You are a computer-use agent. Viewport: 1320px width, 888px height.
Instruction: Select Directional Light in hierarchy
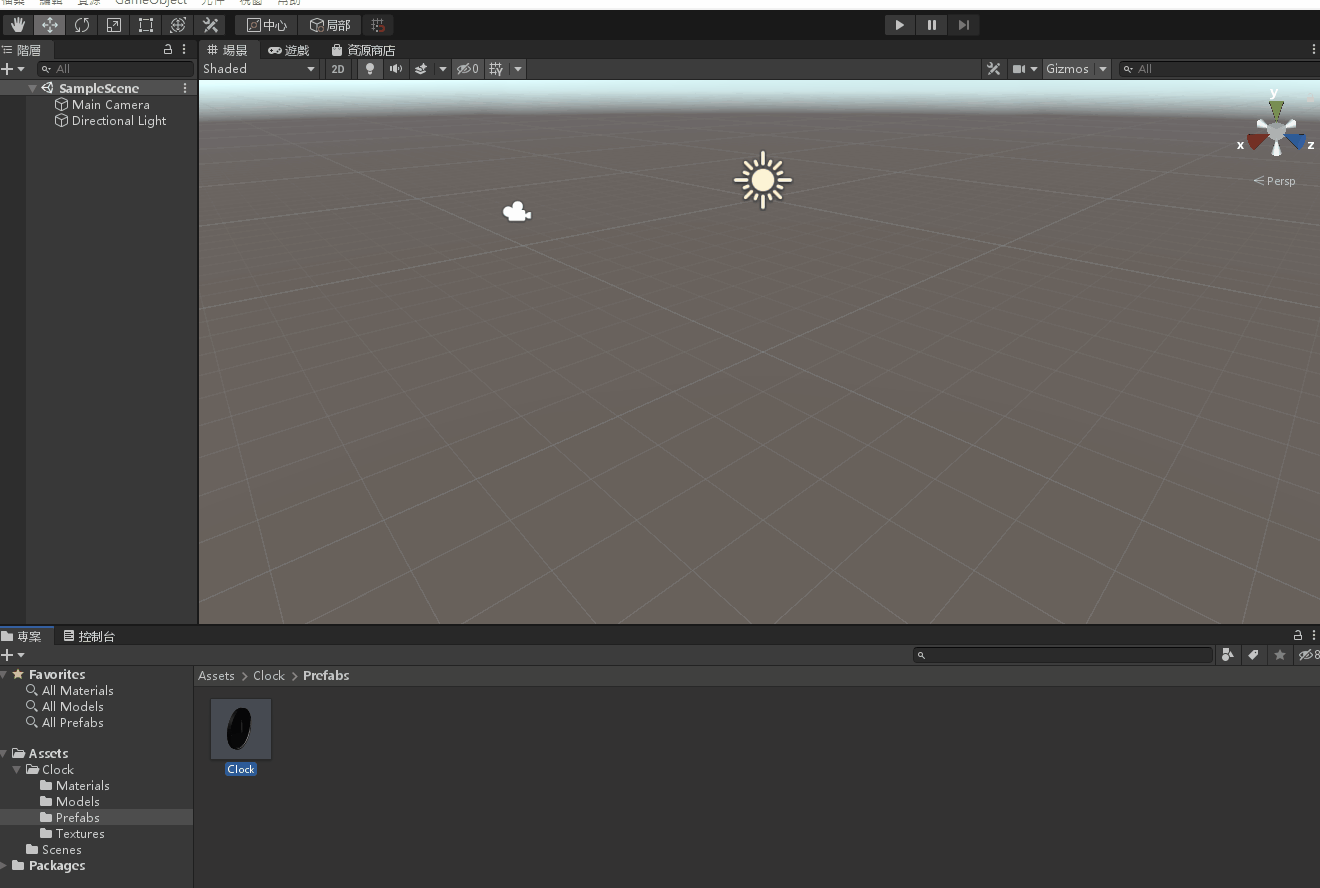tap(118, 121)
